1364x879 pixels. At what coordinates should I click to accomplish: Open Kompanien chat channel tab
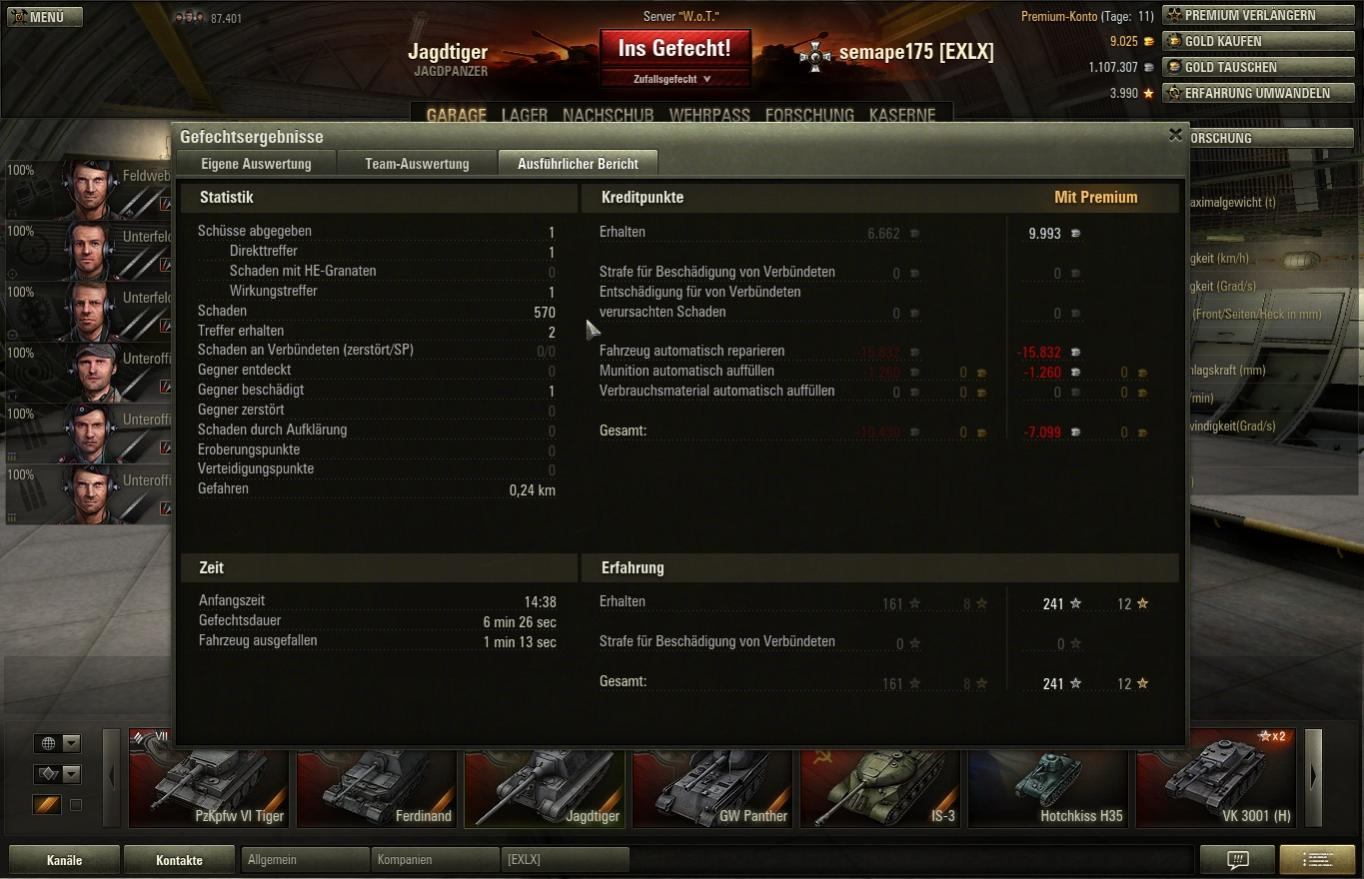435,859
